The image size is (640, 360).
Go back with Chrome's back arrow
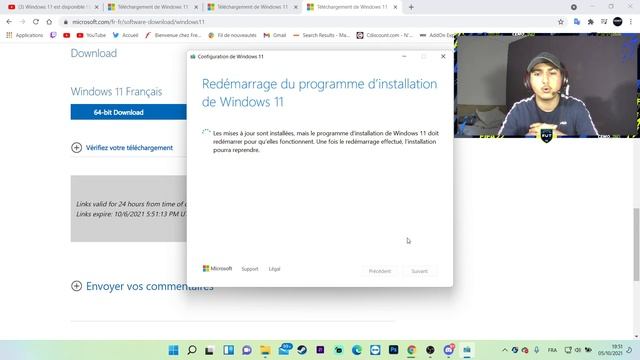[x=9, y=22]
